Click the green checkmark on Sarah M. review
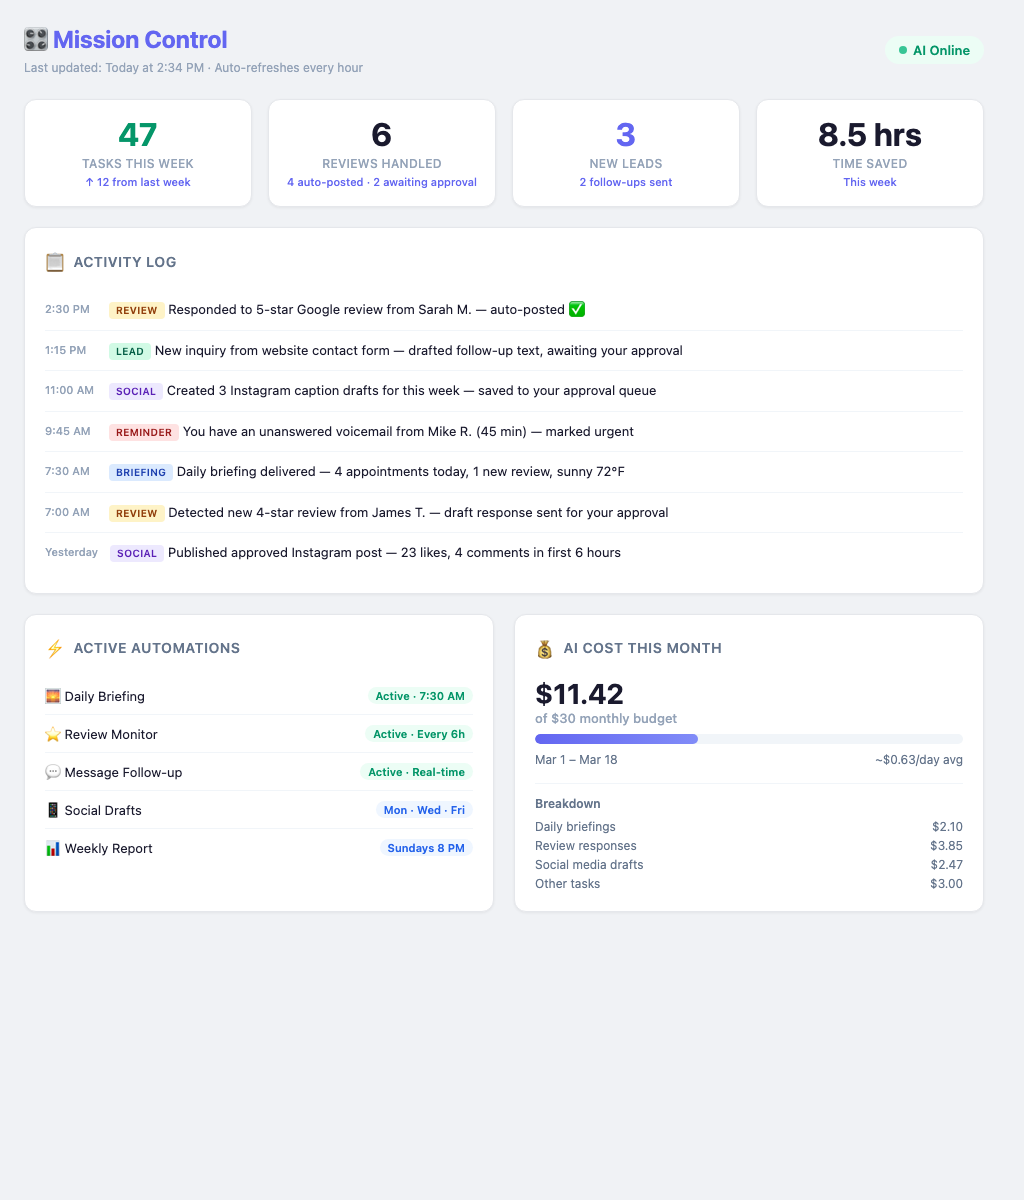1024x1200 pixels. coord(577,310)
